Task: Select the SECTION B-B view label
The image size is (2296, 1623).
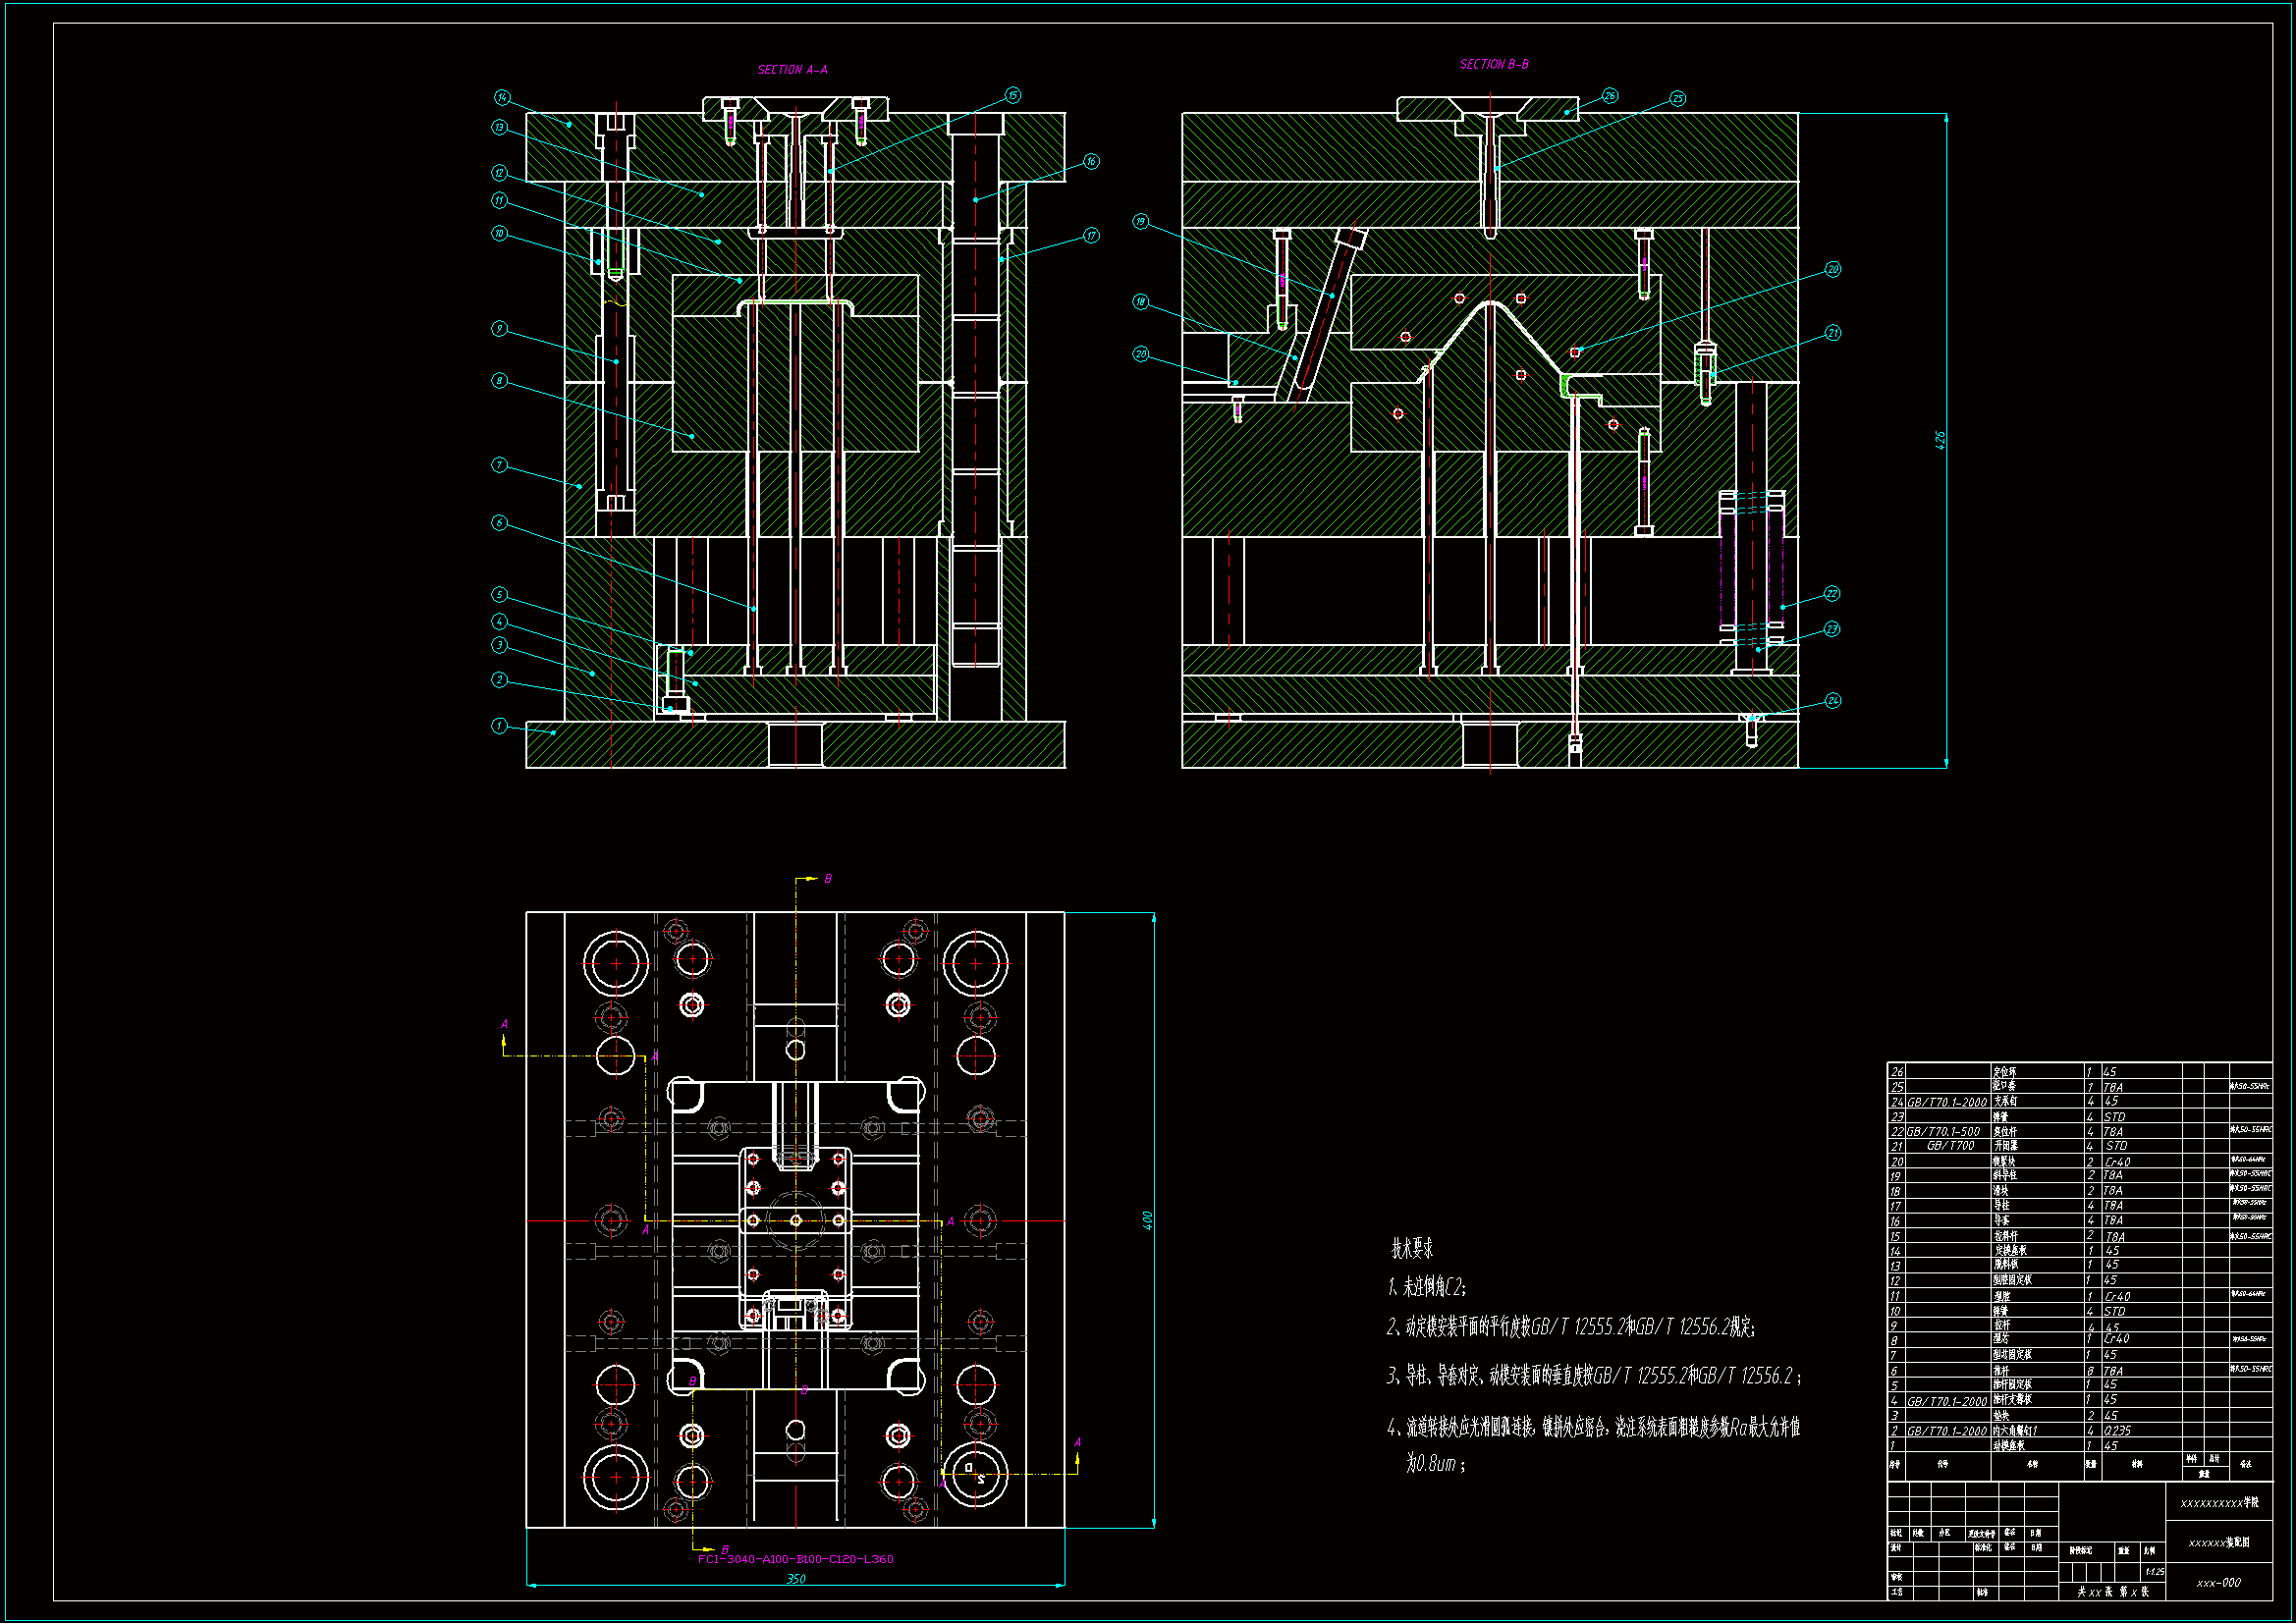Action: tap(1493, 64)
